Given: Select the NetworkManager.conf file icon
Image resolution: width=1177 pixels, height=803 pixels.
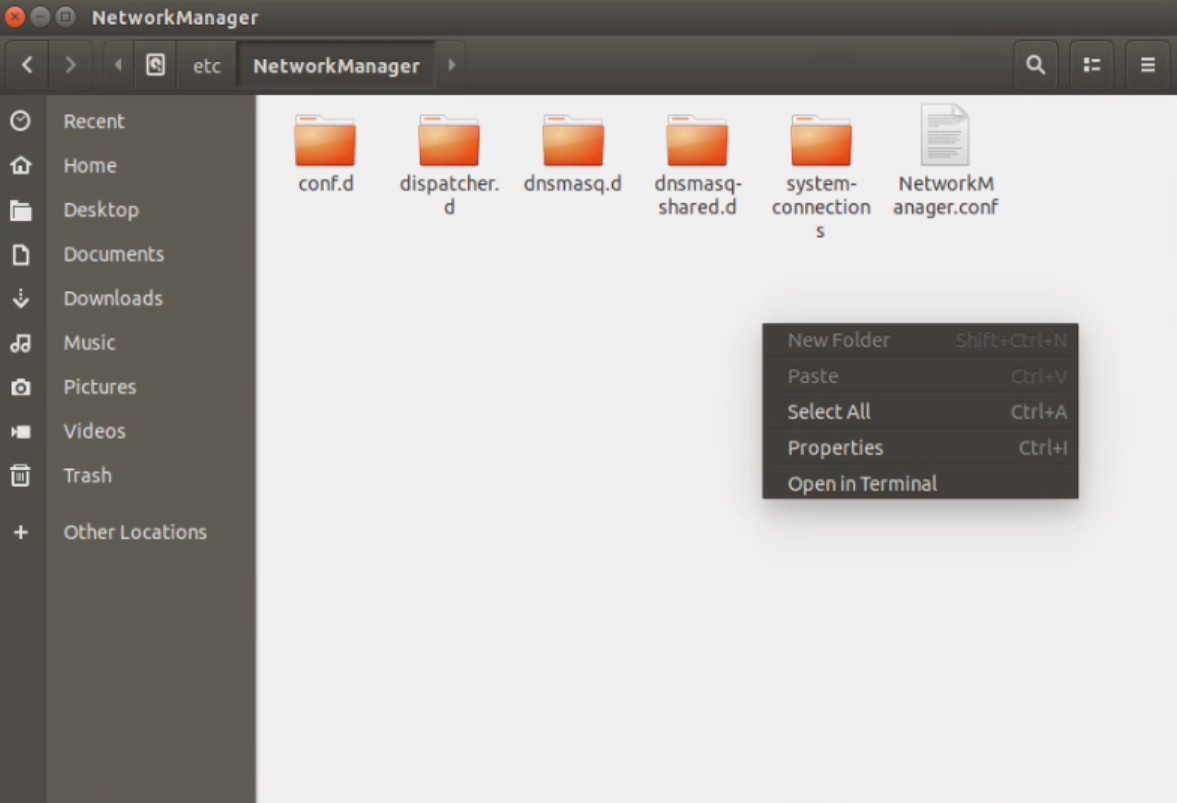Looking at the screenshot, I should click(945, 135).
